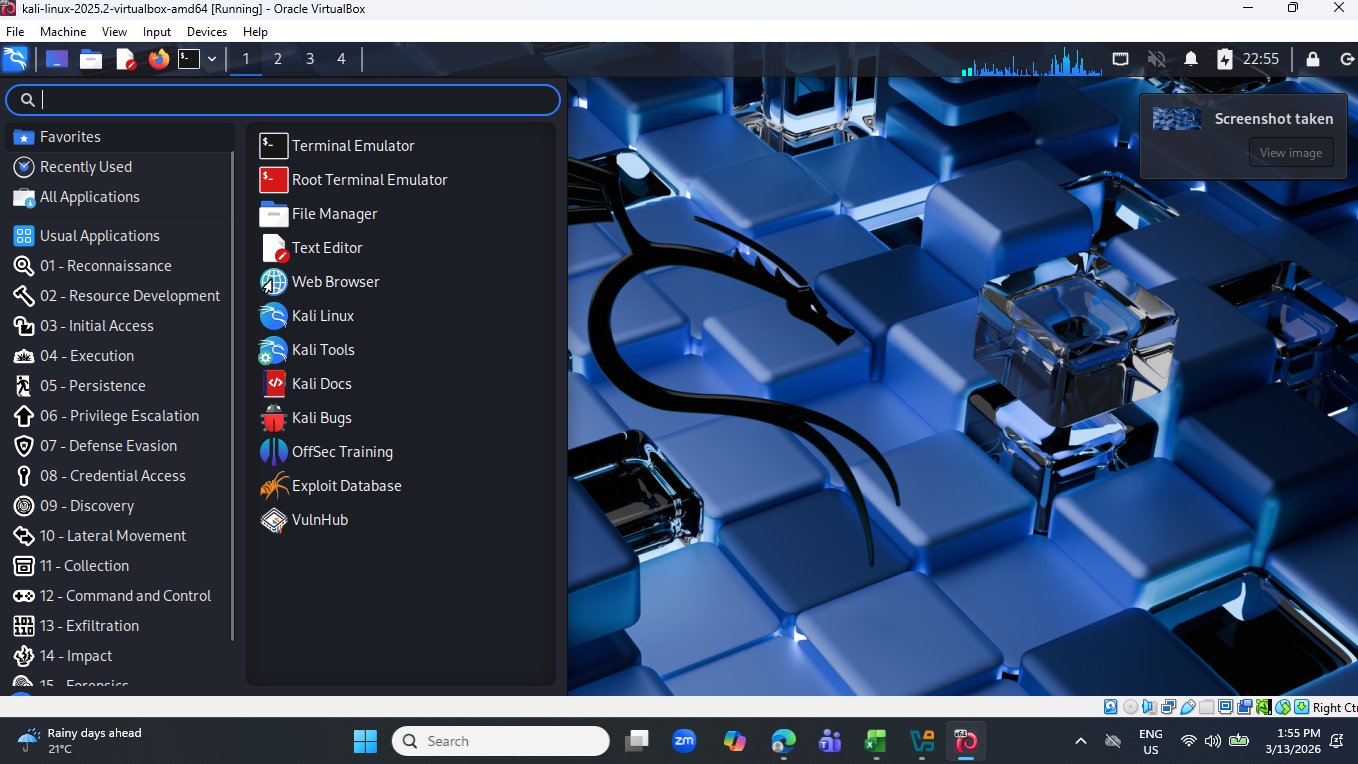Select the Favorites category
Screen dimensions: 1358x764
(x=120, y=137)
